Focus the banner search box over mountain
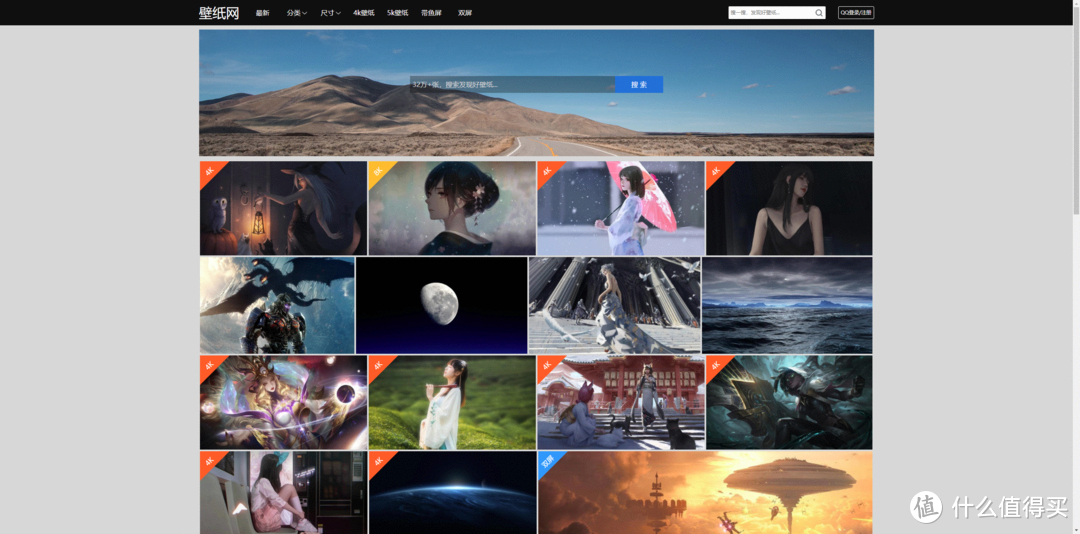The image size is (1080, 534). point(512,84)
